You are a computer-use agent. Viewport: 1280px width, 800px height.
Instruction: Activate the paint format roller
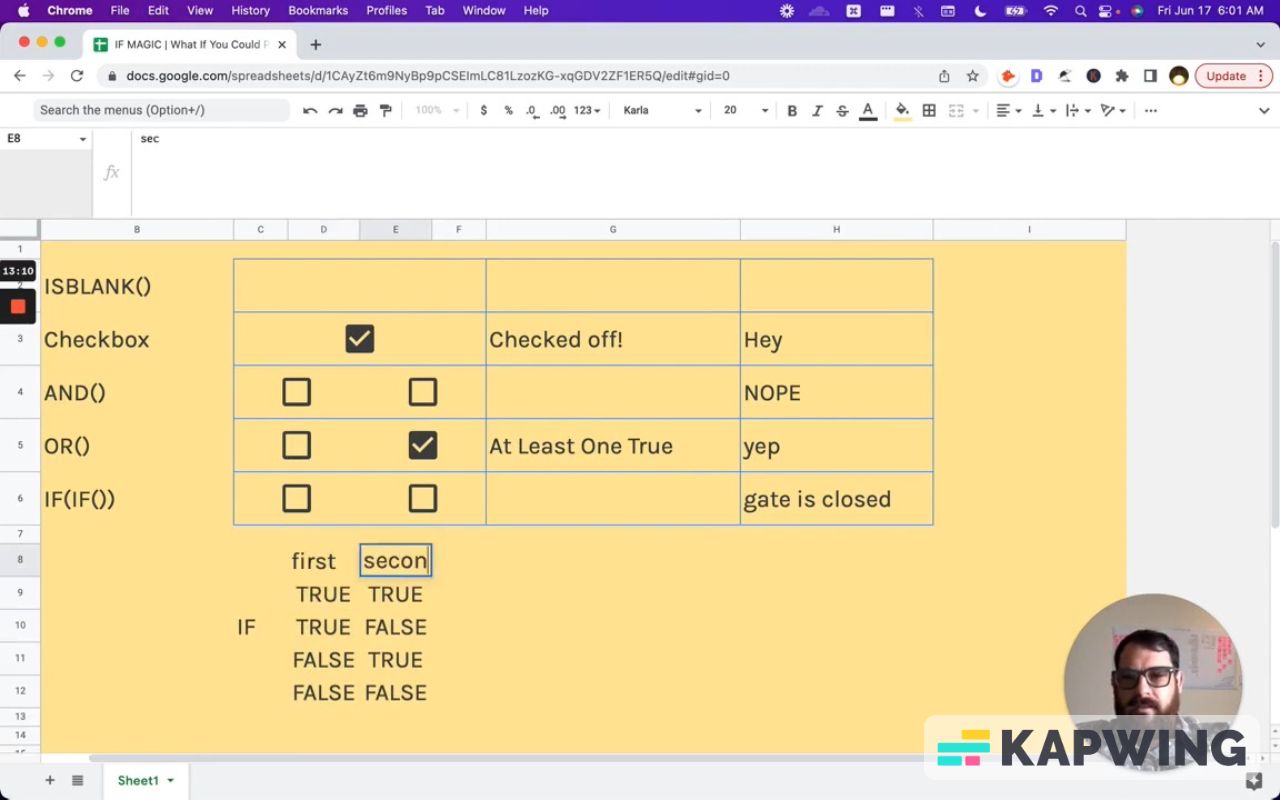[386, 110]
